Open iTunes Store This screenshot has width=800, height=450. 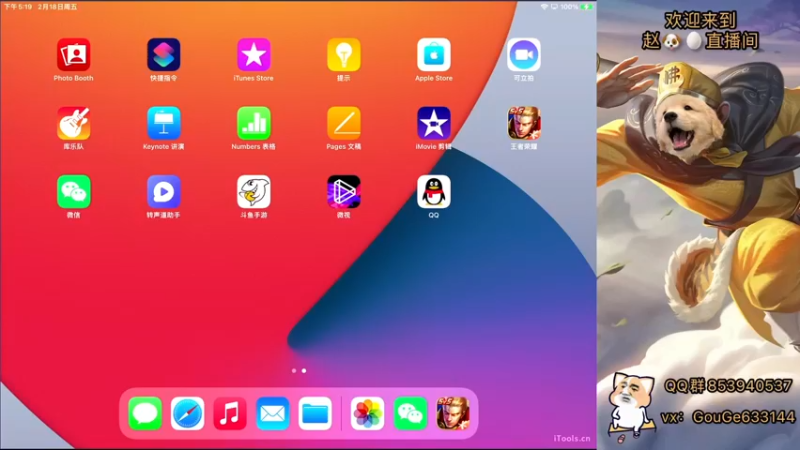tap(254, 55)
